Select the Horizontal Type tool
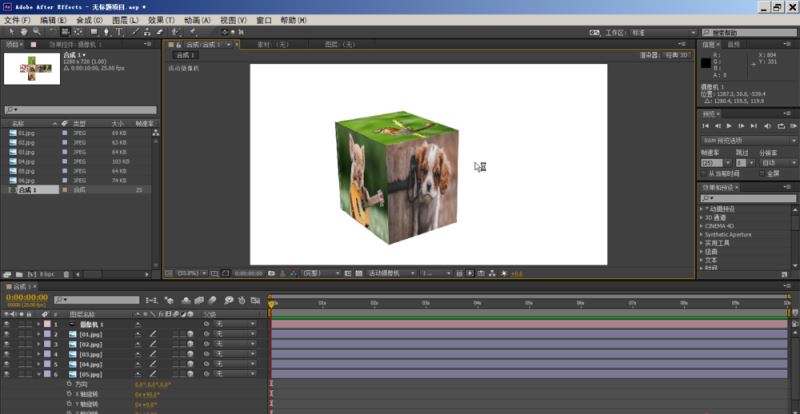800x414 pixels. [x=119, y=32]
